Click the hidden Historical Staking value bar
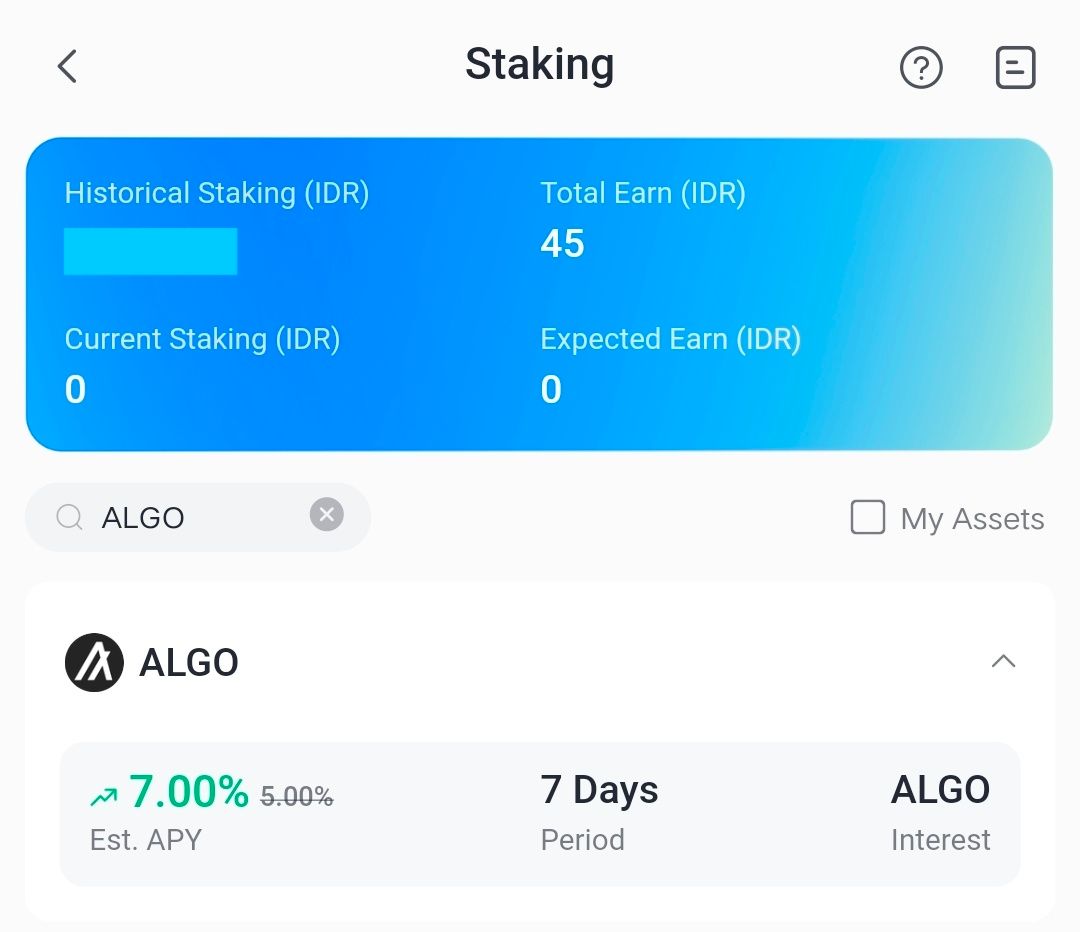Viewport: 1080px width, 932px height. [x=151, y=251]
